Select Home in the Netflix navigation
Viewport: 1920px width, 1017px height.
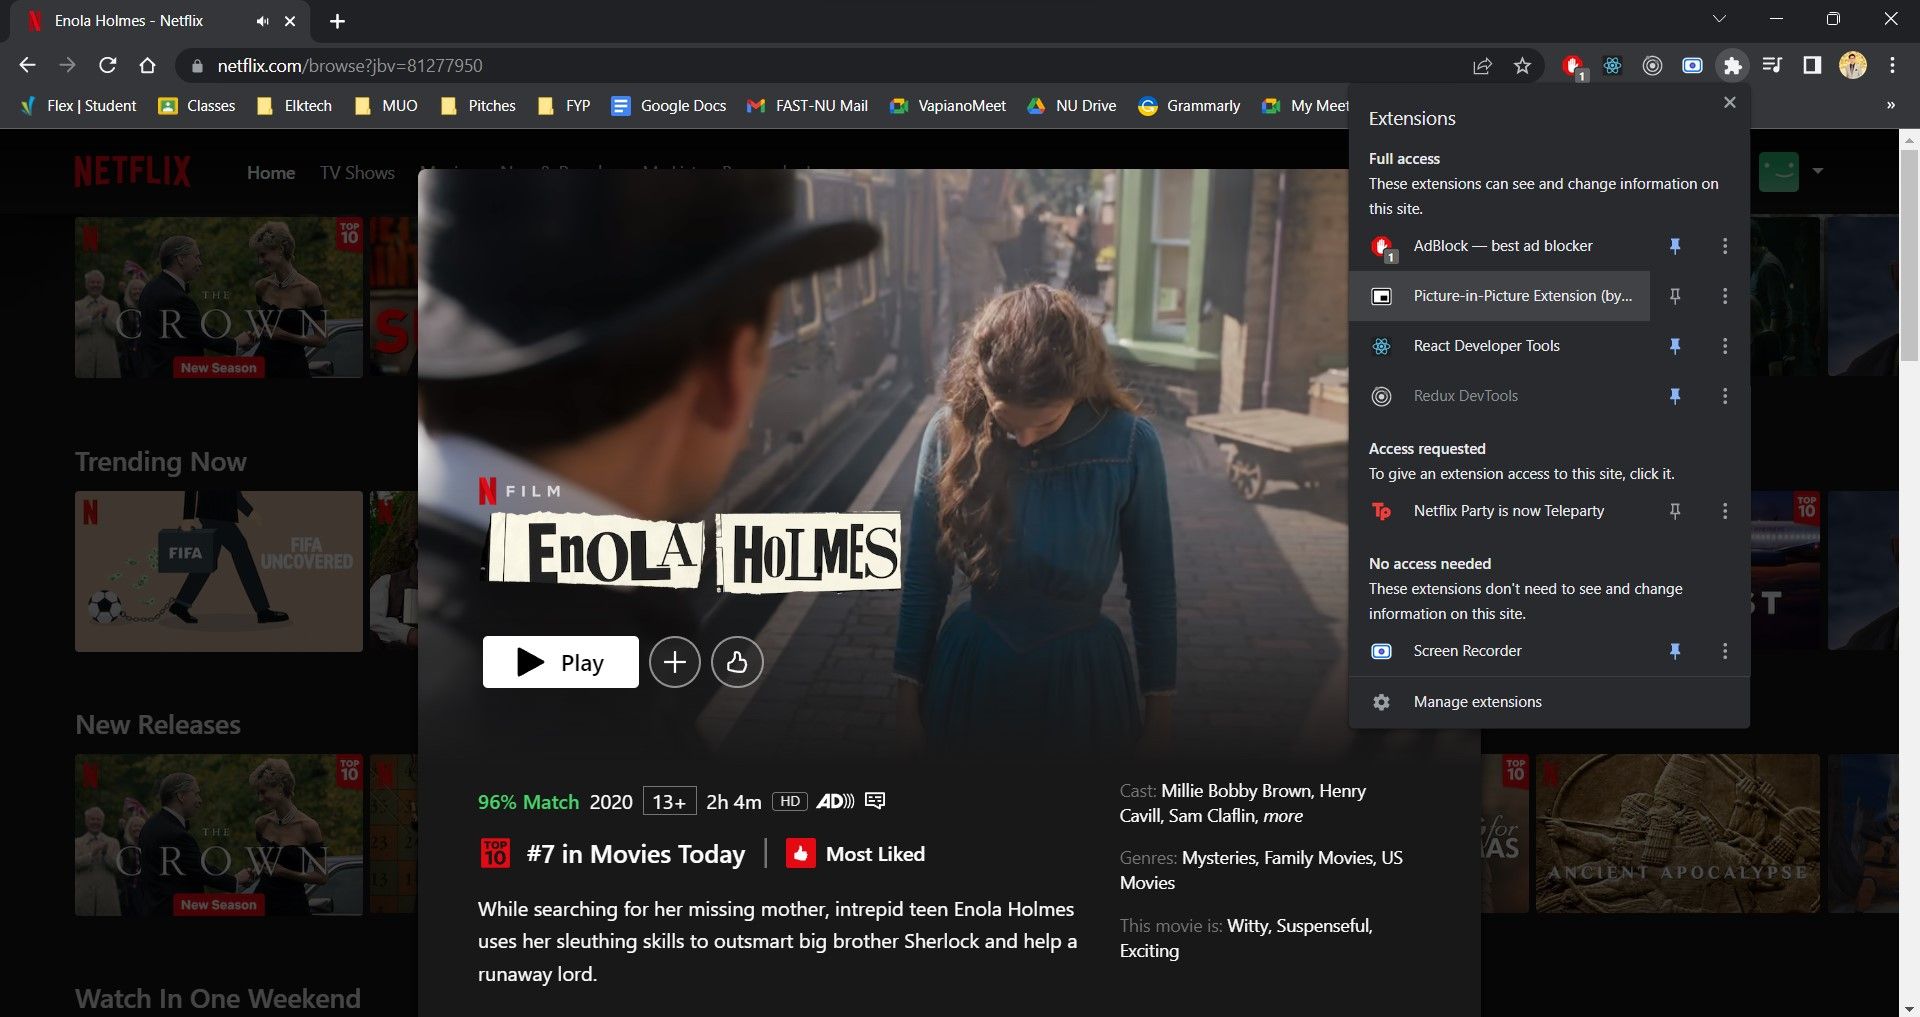point(270,172)
